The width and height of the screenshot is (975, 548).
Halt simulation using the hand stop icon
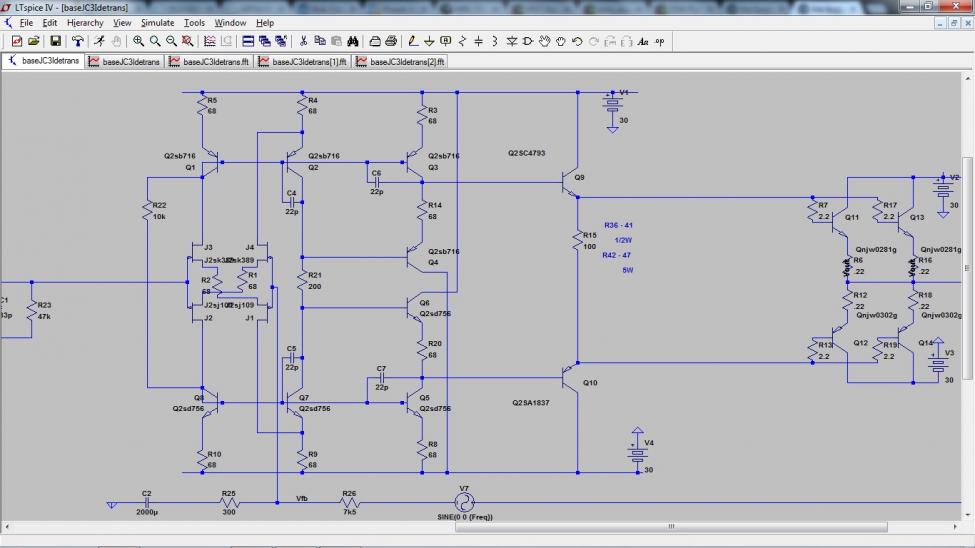click(x=116, y=41)
